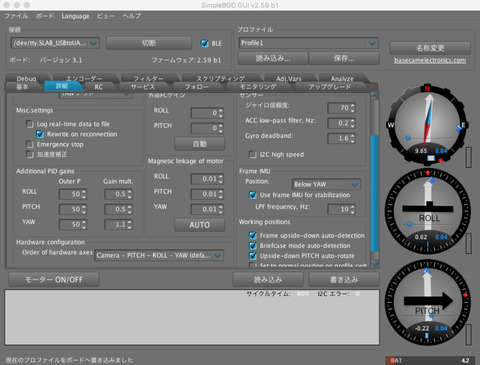The image size is (480, 365).
Task: Switch to the フィルター tab
Action: 149,79
